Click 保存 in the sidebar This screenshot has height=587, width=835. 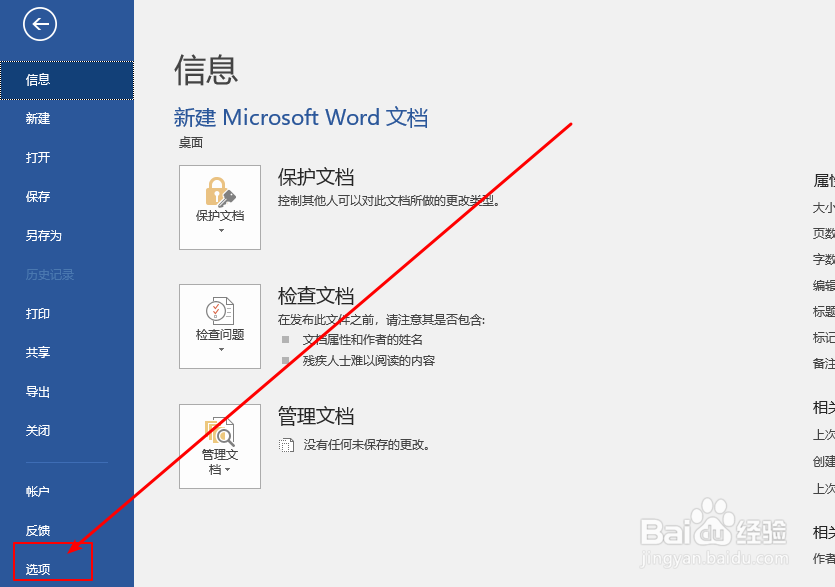(x=67, y=197)
